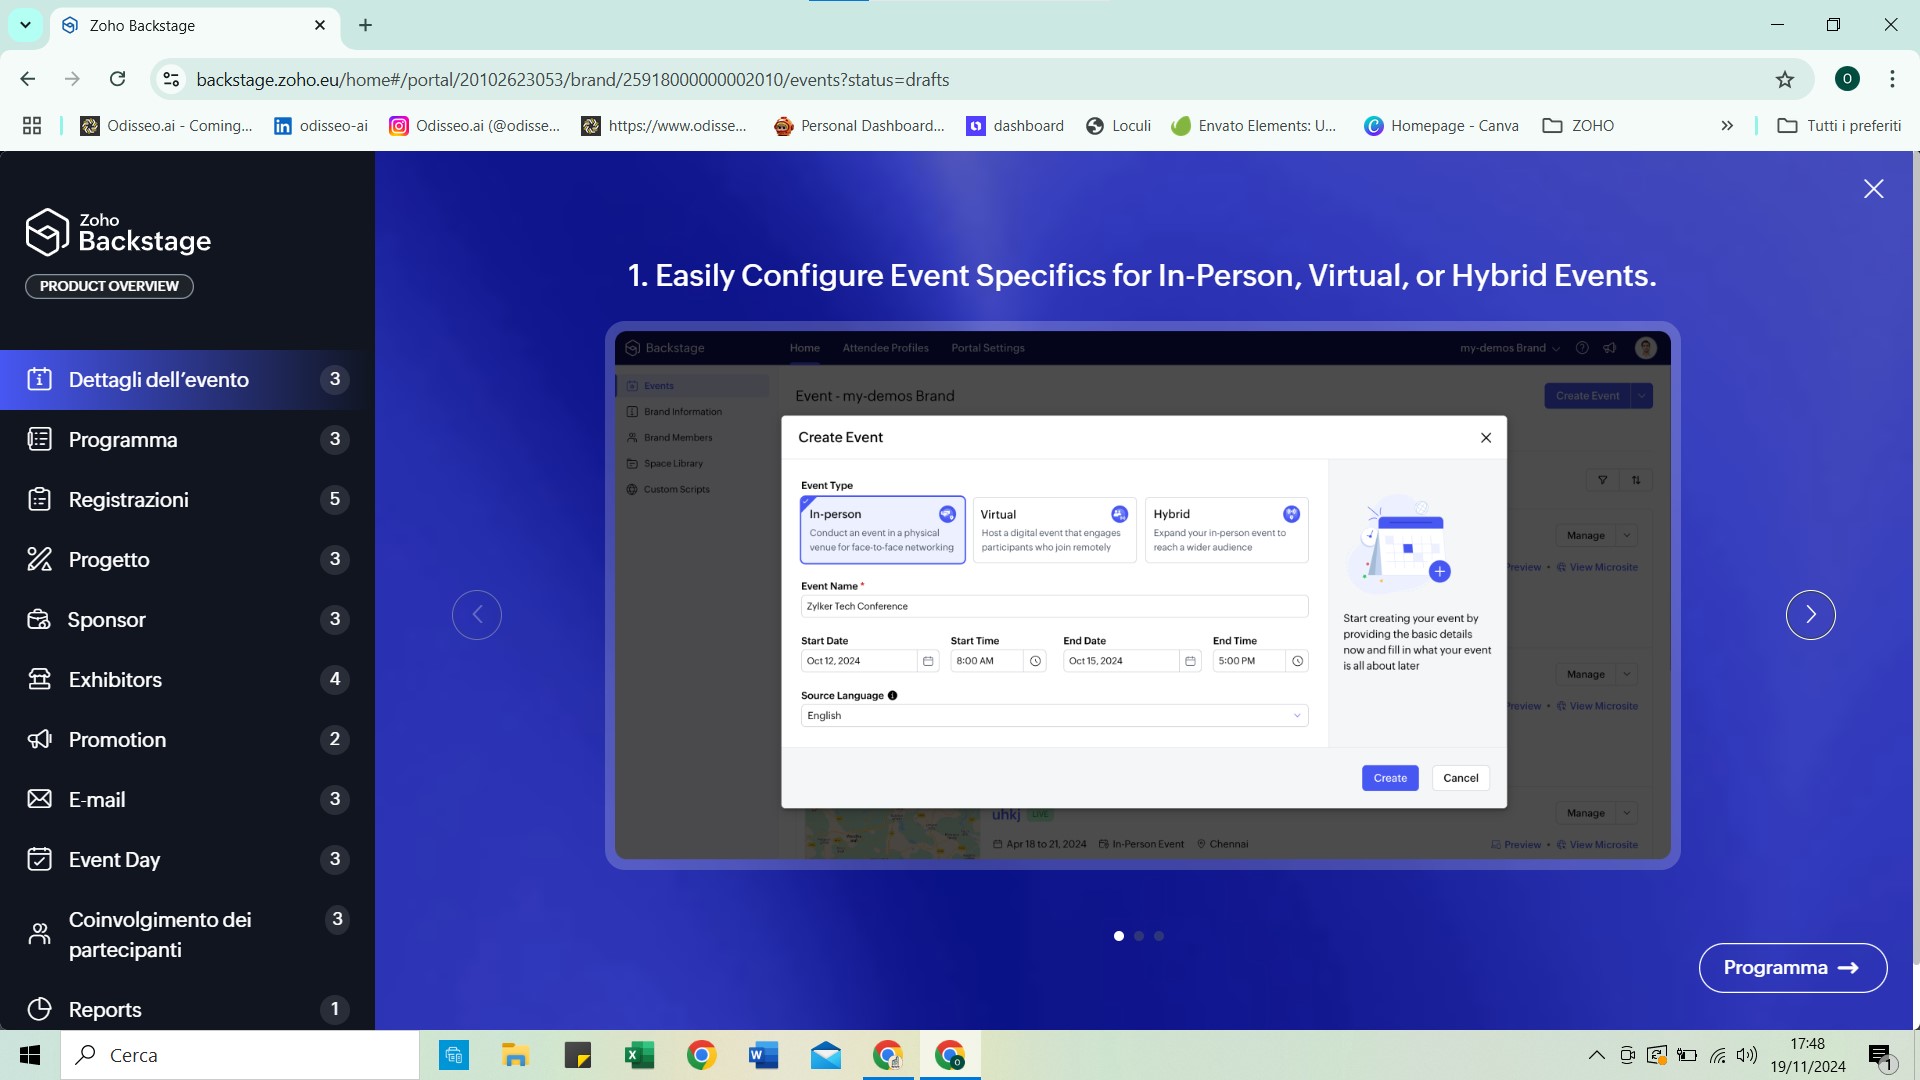Open the Homepage - Canva bookmark

click(1441, 125)
